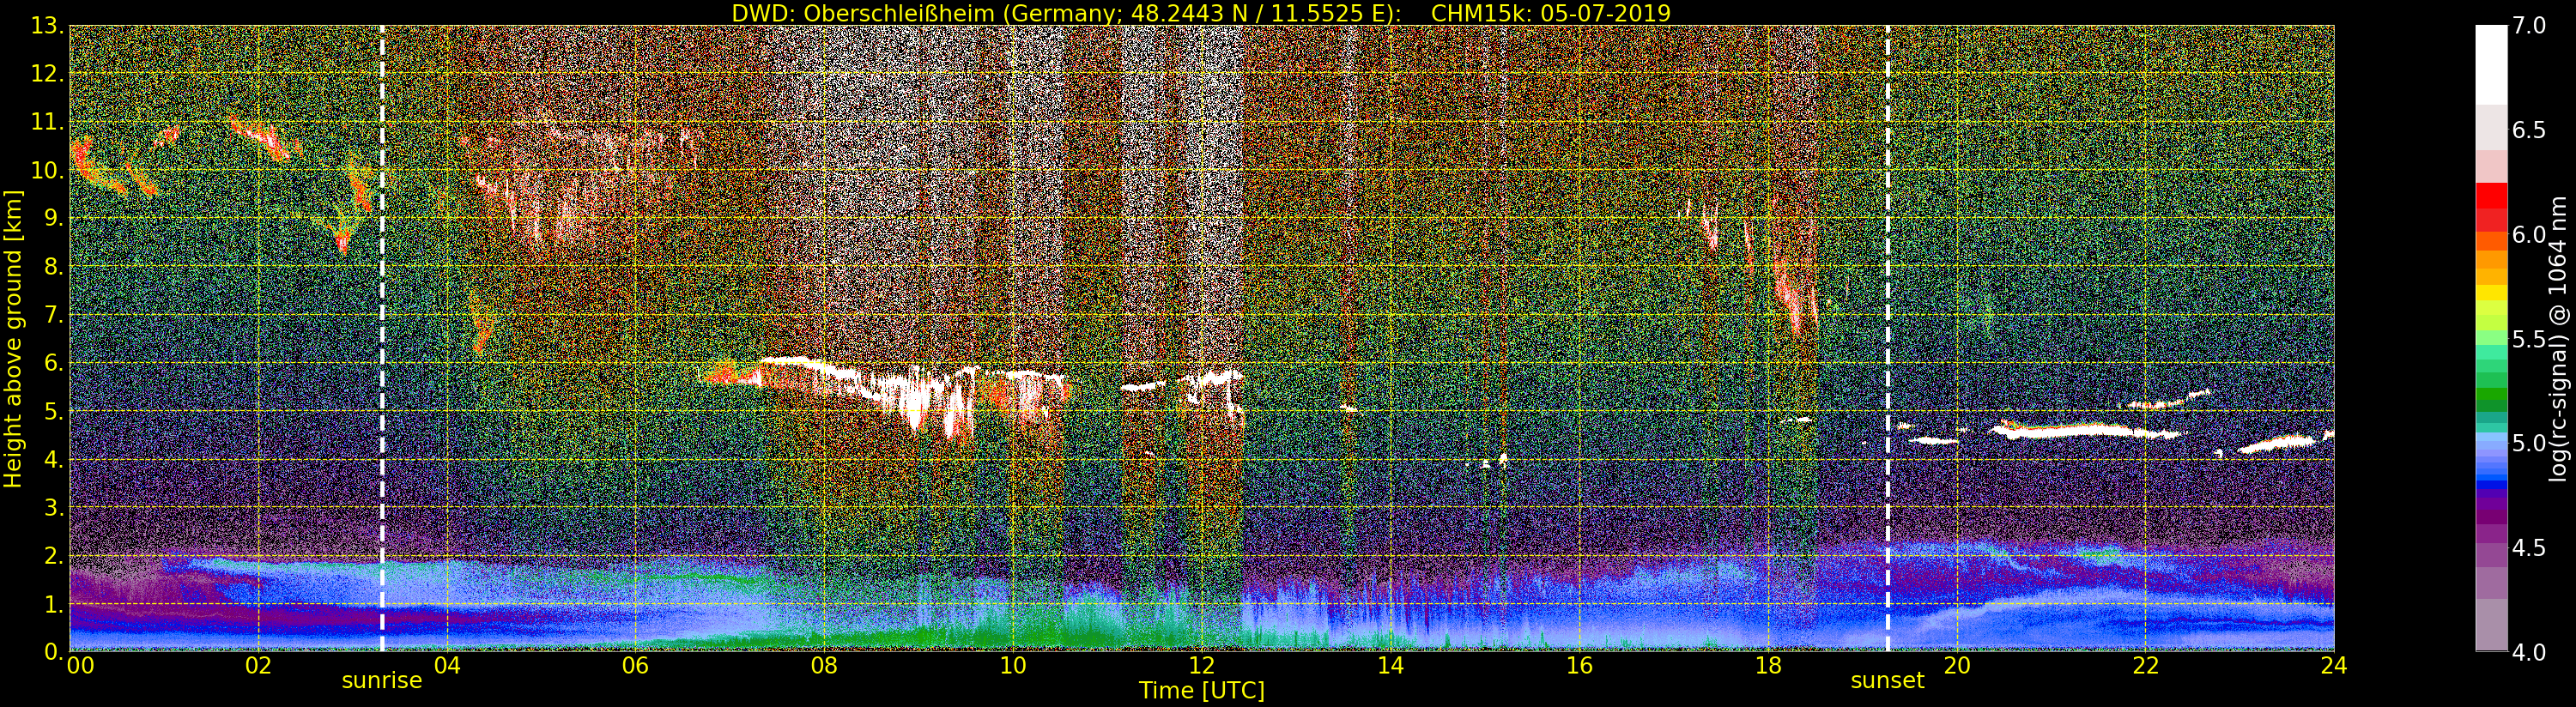Click the 'Time [UTC]' x-axis label
This screenshot has width=2576, height=707.
pos(1202,691)
